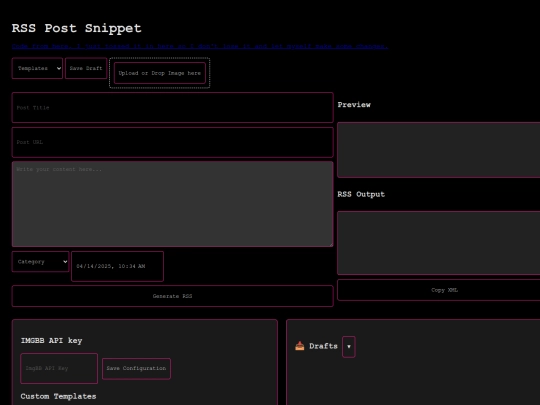The height and width of the screenshot is (405, 540).
Task: Click the RSS Post Snippet heading
Action: [76, 28]
